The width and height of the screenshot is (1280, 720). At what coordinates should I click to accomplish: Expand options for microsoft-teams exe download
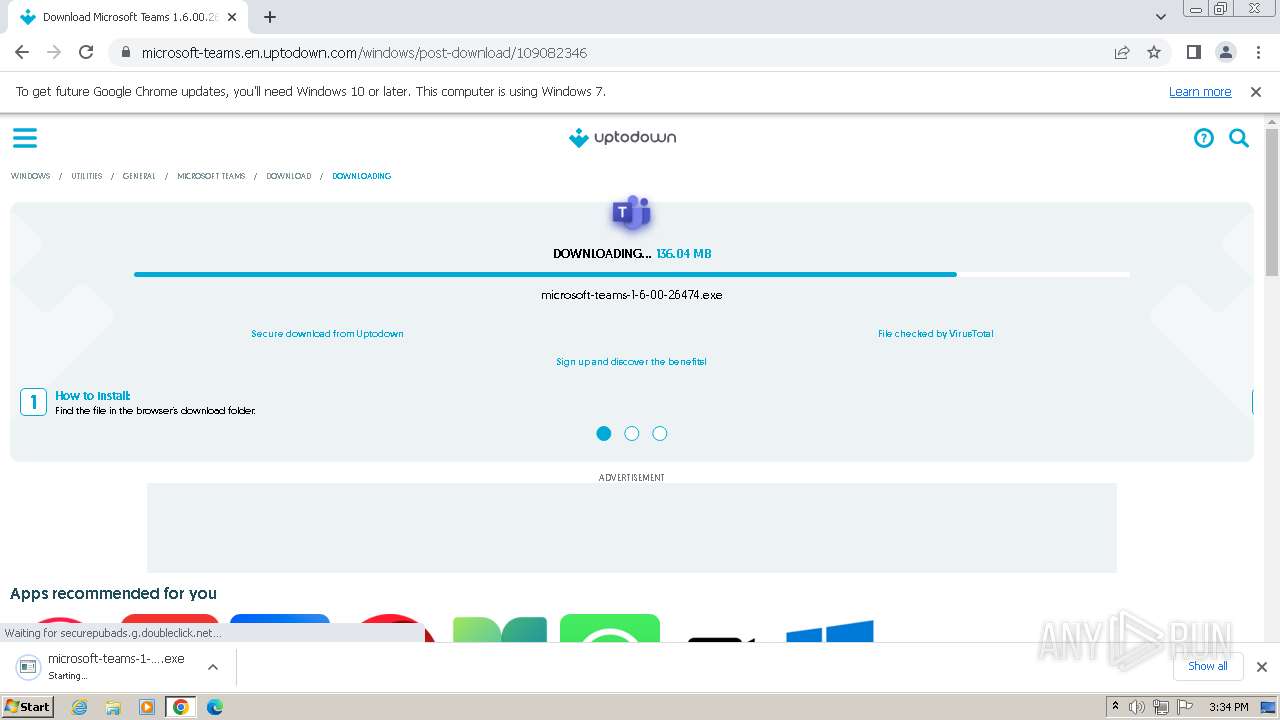pyautogui.click(x=213, y=667)
